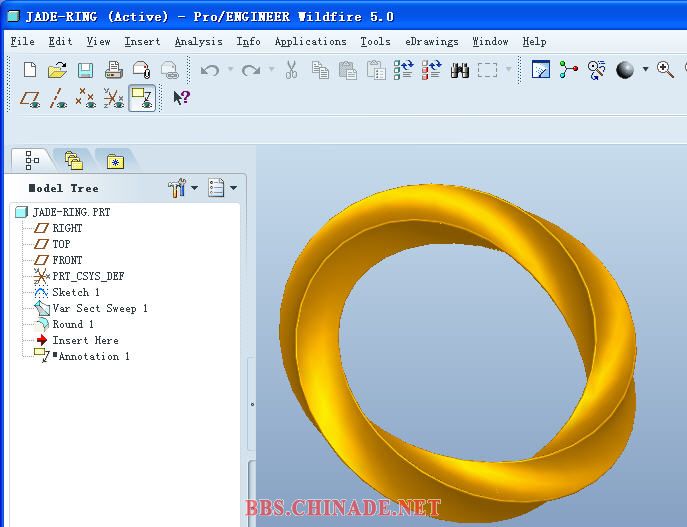Toggle annotation element display
Viewport: 687px width, 527px height.
[142, 98]
